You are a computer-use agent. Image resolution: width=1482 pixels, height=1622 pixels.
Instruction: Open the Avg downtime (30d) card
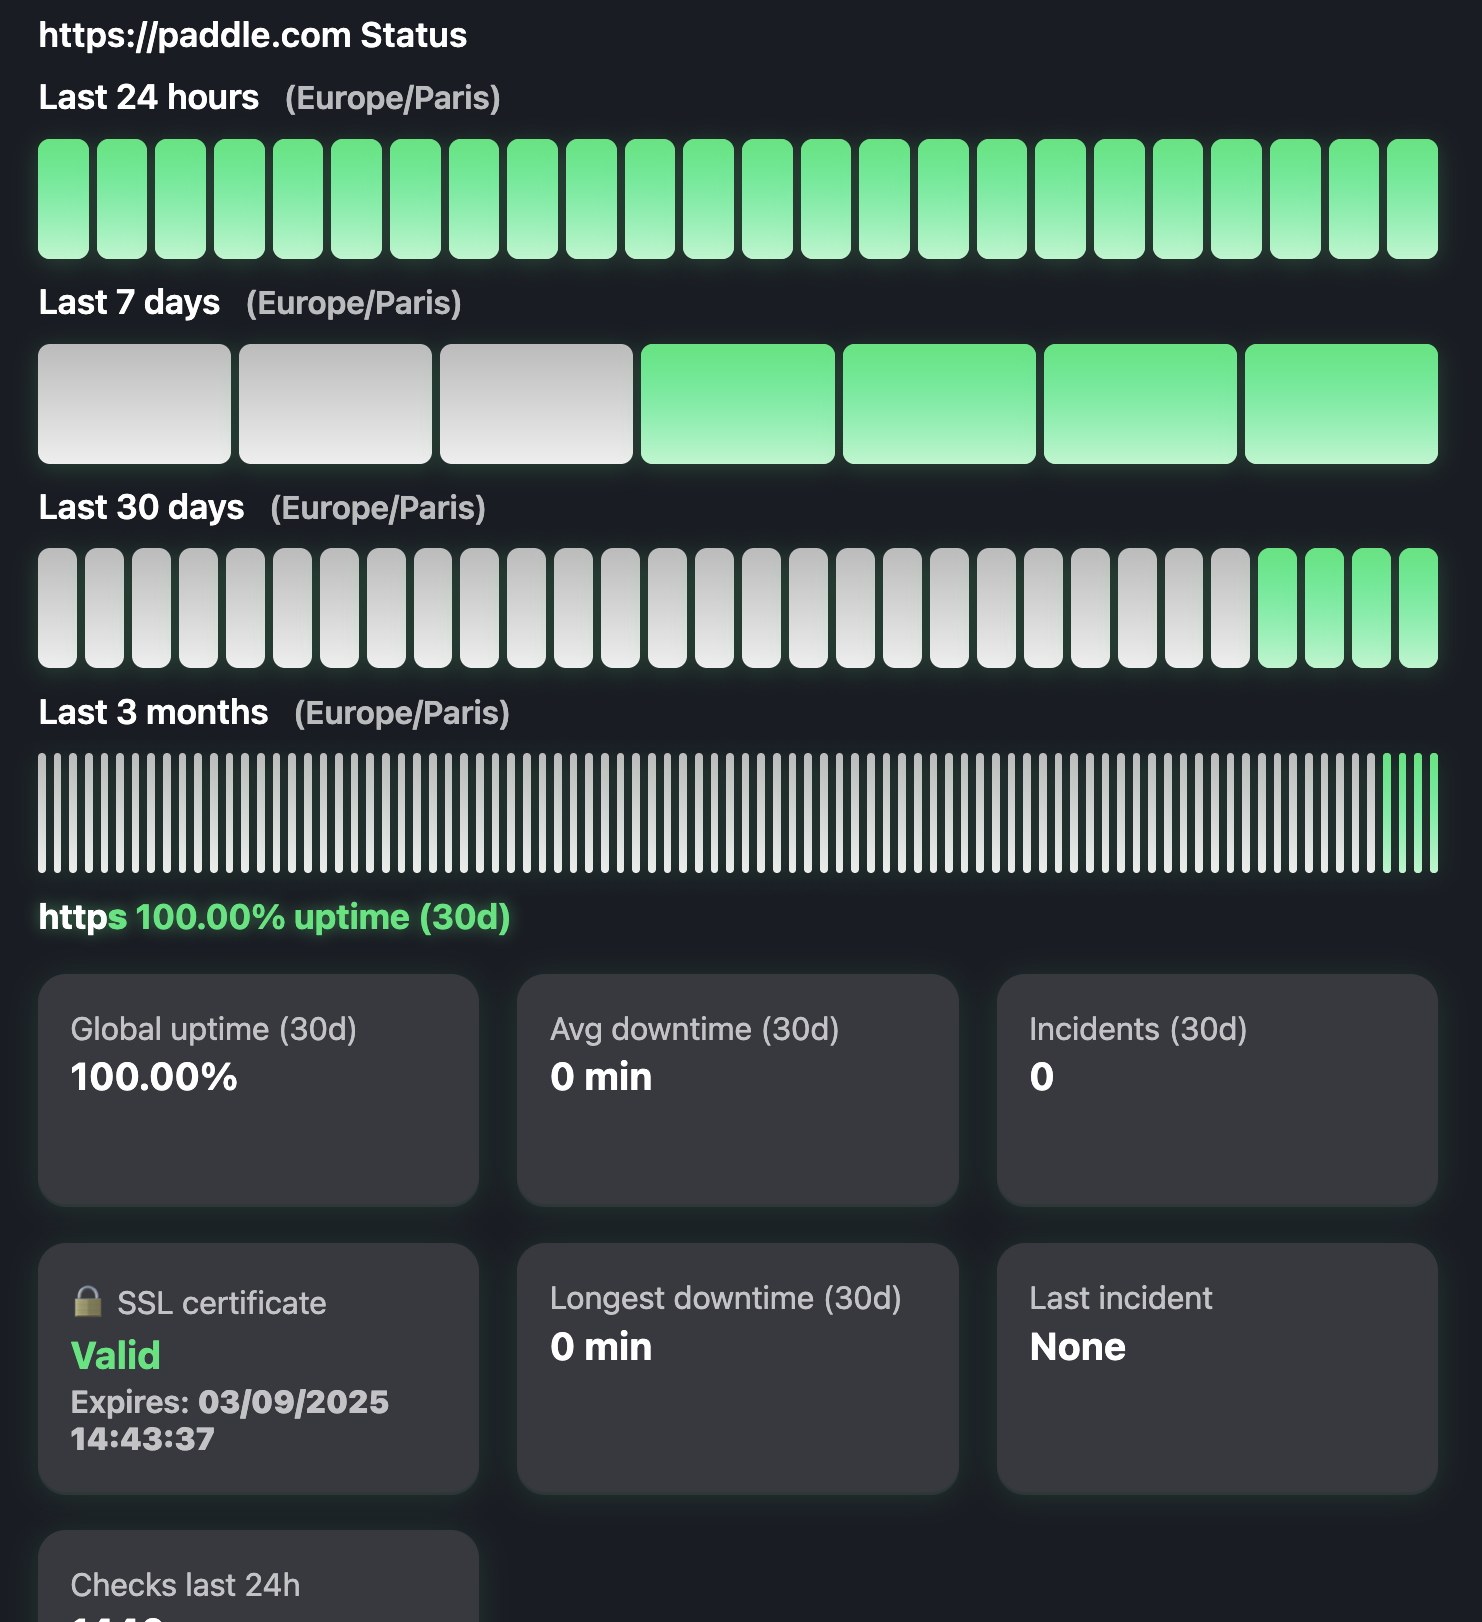[x=738, y=1090]
